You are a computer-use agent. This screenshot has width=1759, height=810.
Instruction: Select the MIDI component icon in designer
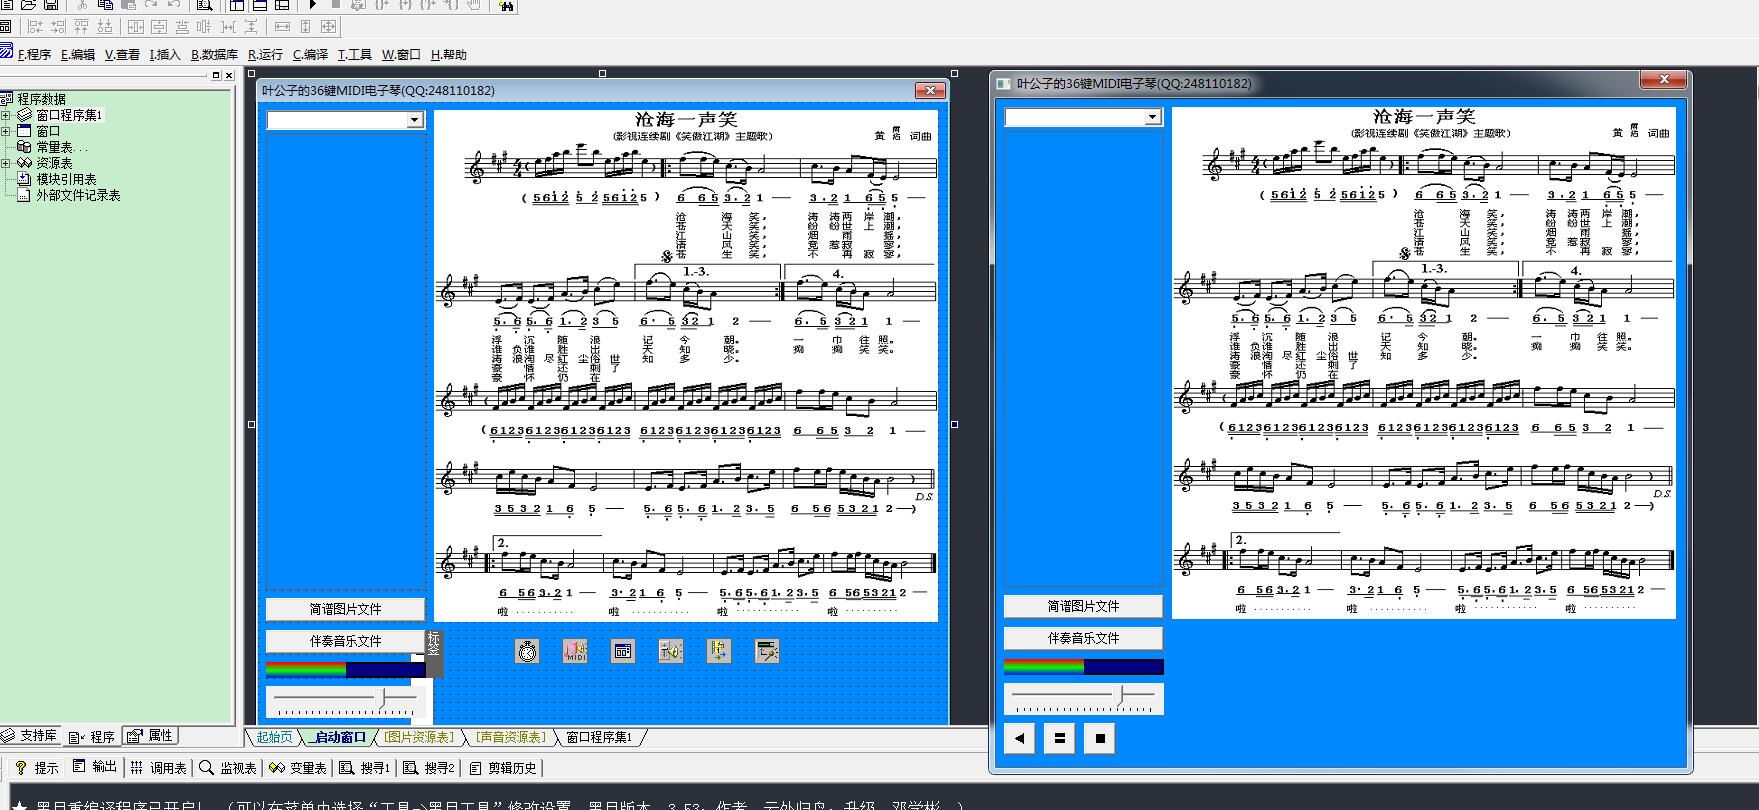tap(575, 652)
